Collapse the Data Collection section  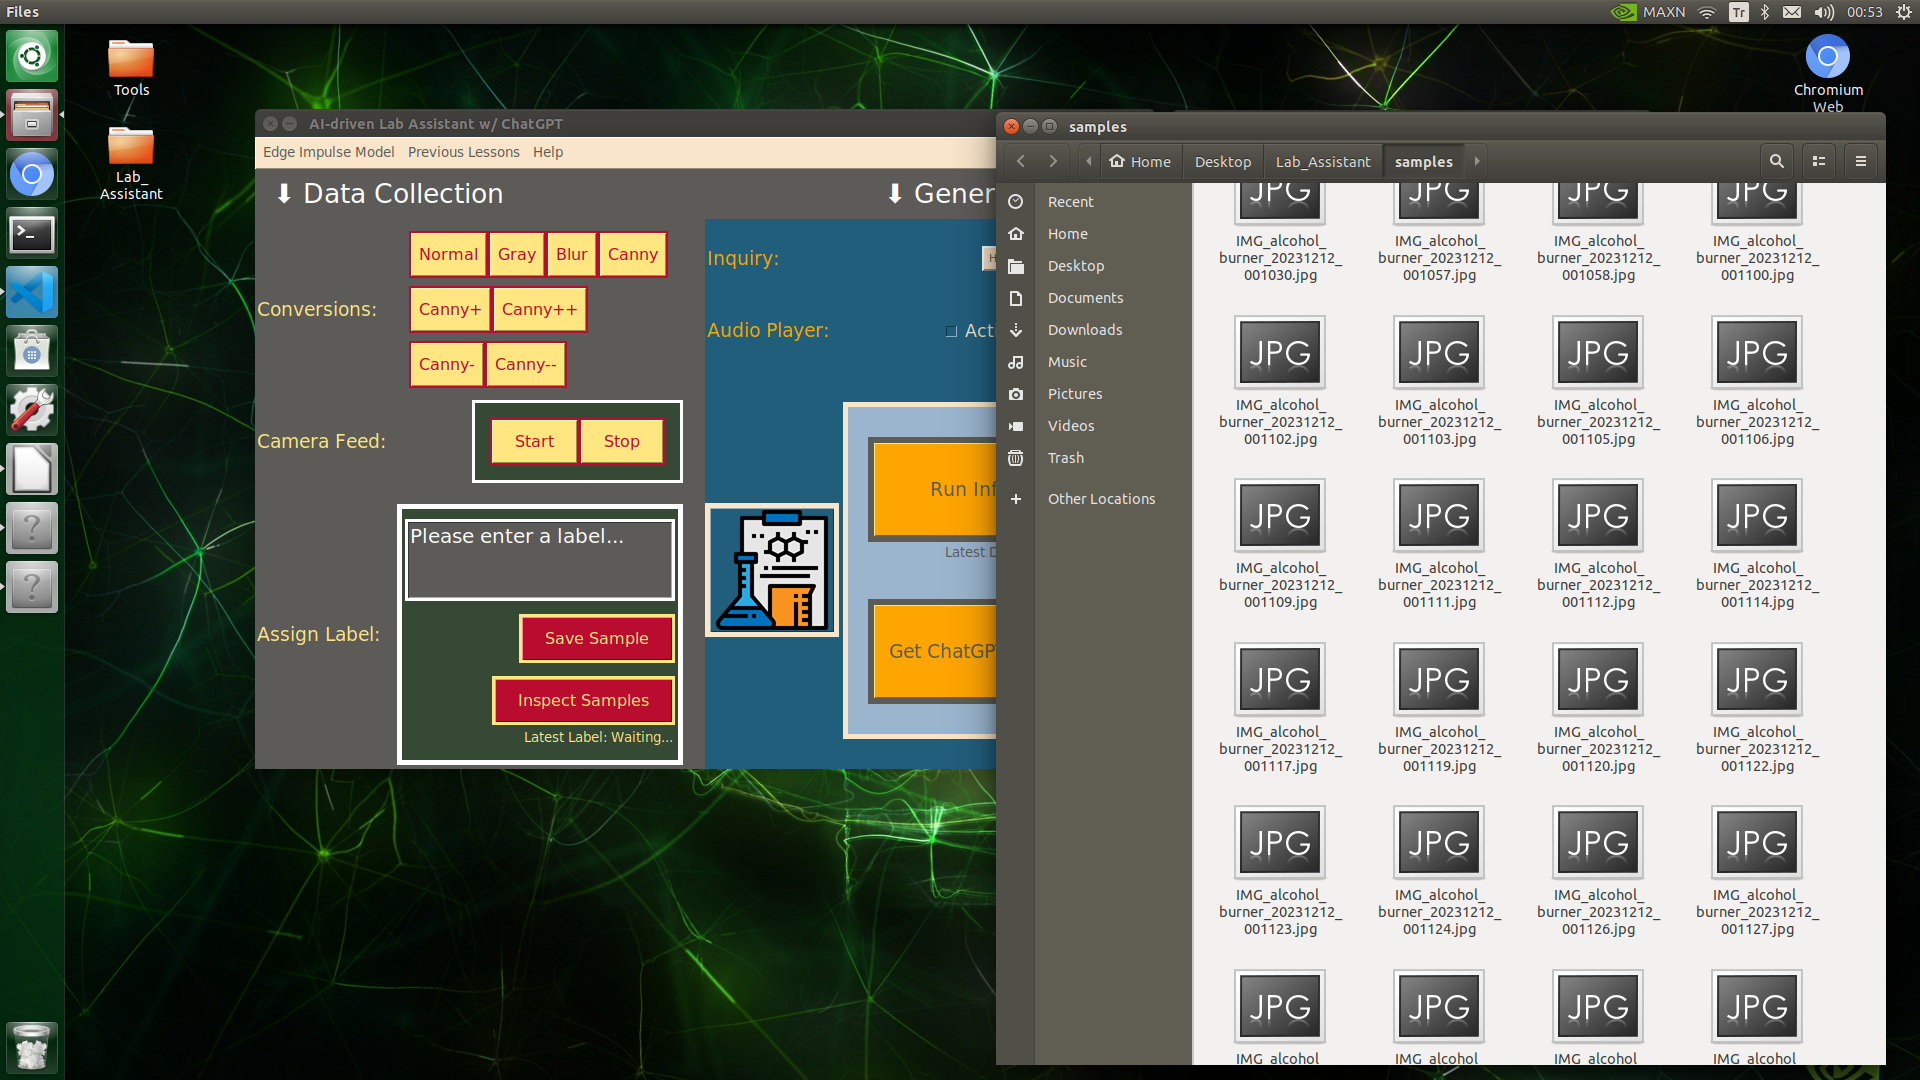pyautogui.click(x=283, y=193)
